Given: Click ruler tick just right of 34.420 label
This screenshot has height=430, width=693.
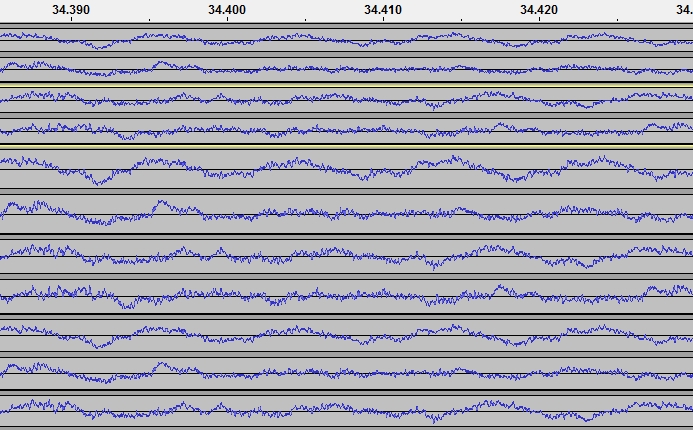Looking at the screenshot, I should pos(617,20).
